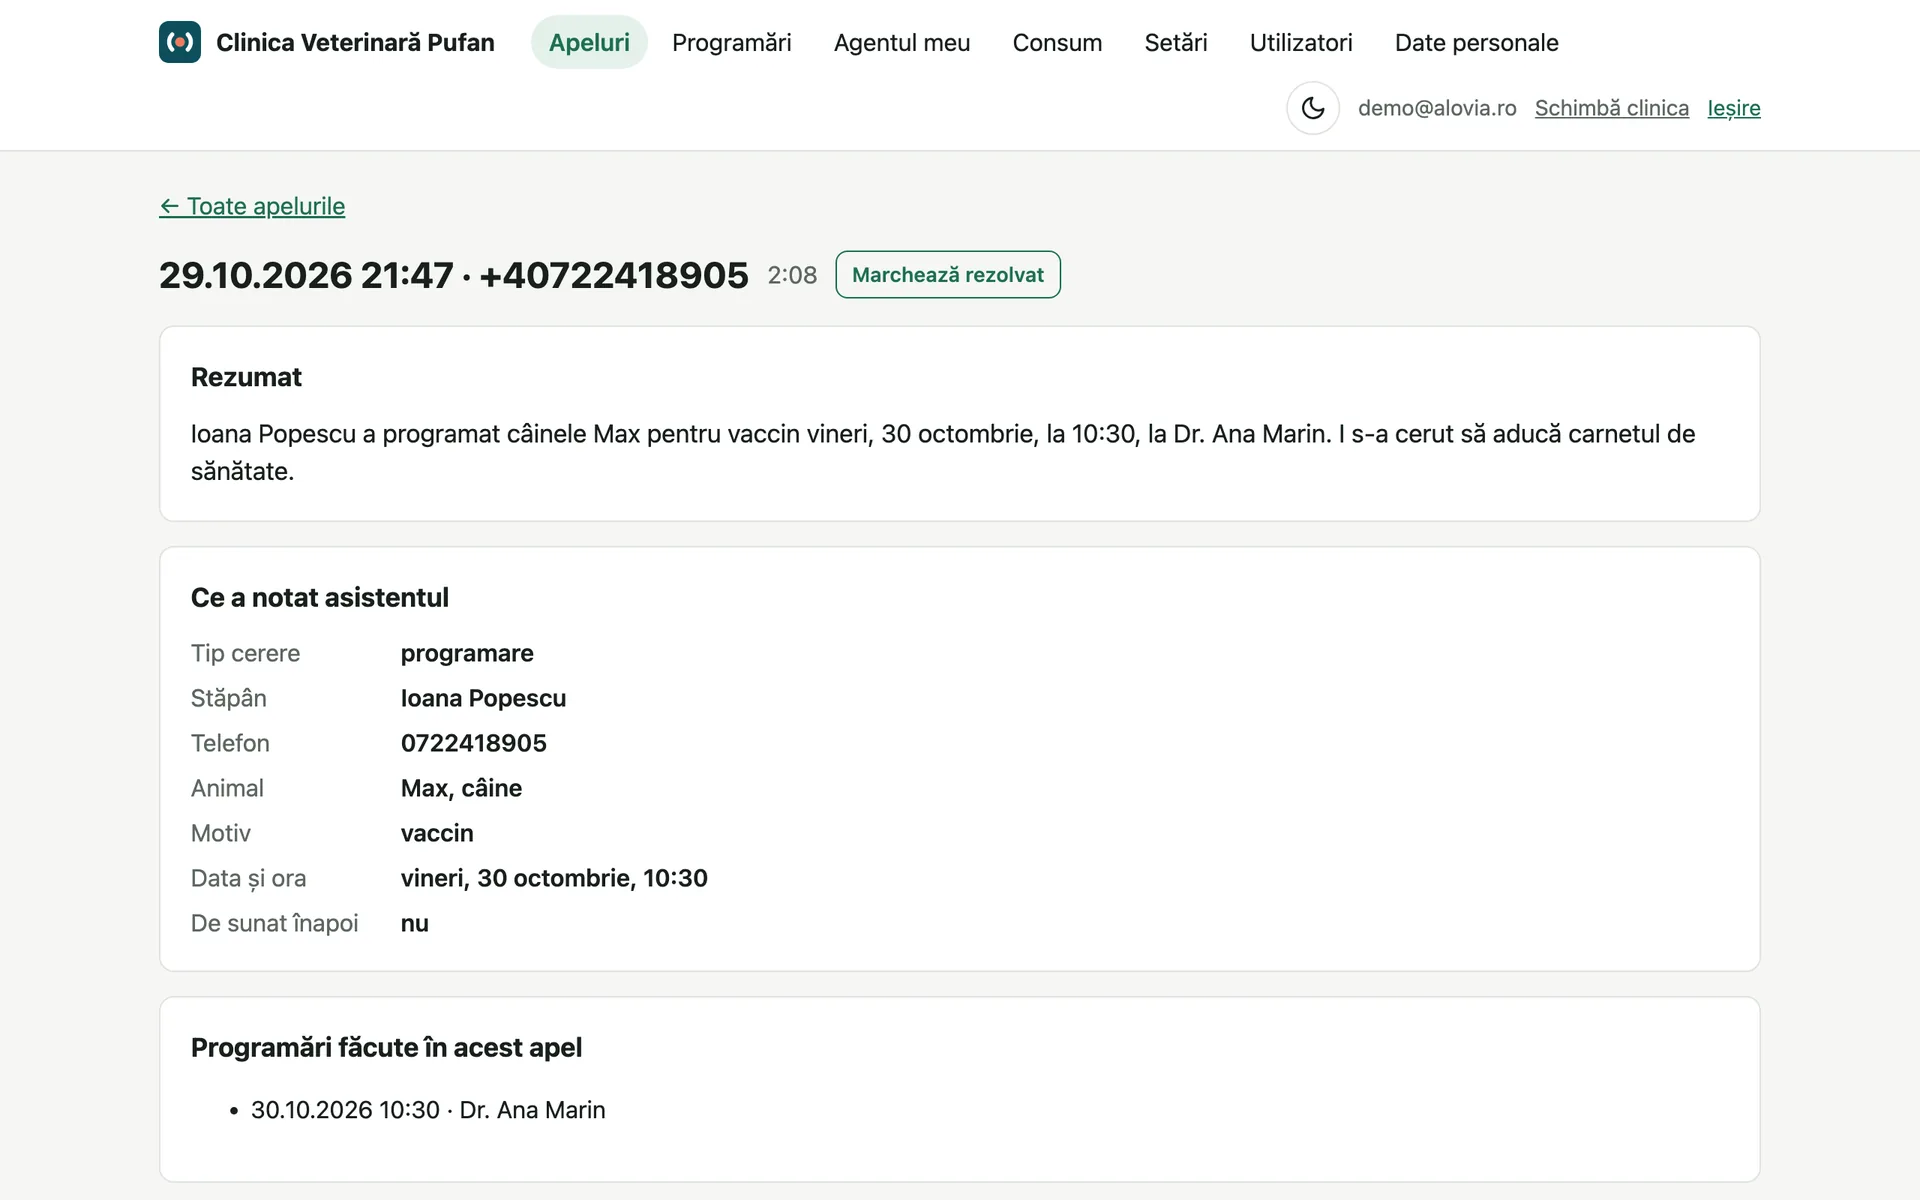This screenshot has height=1200, width=1920.
Task: Open the Apeluri tab
Action: [x=589, y=42]
